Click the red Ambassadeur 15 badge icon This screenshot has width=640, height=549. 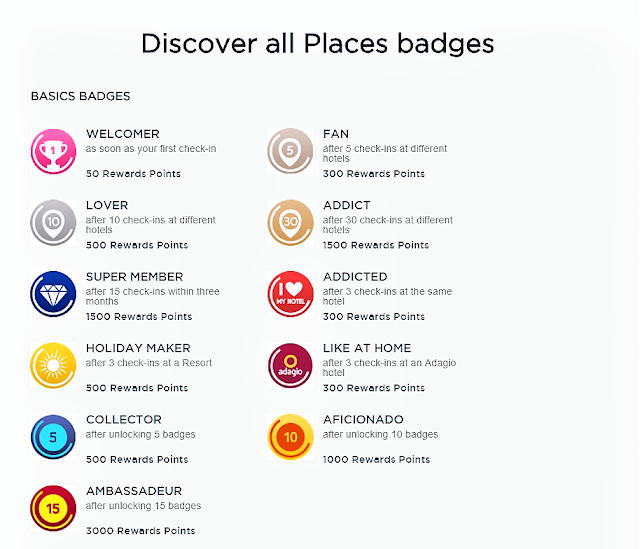54,508
